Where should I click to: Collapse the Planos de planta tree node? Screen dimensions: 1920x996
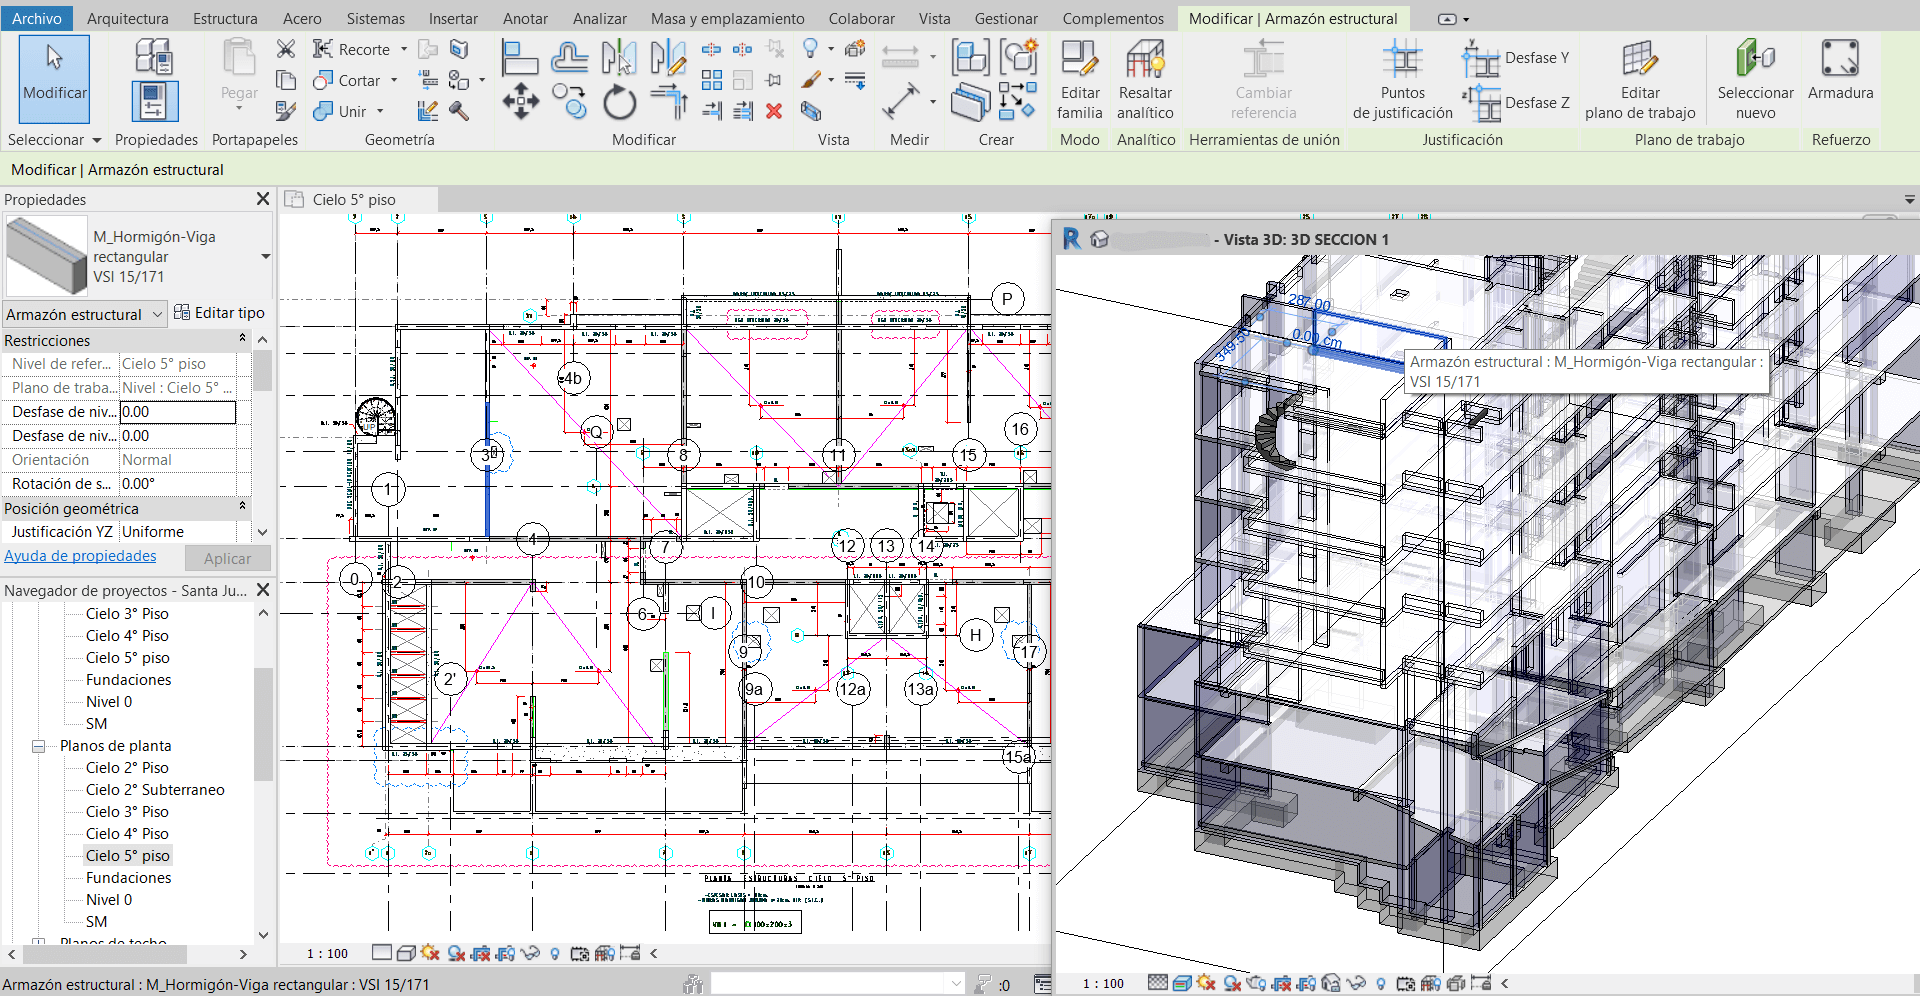39,746
